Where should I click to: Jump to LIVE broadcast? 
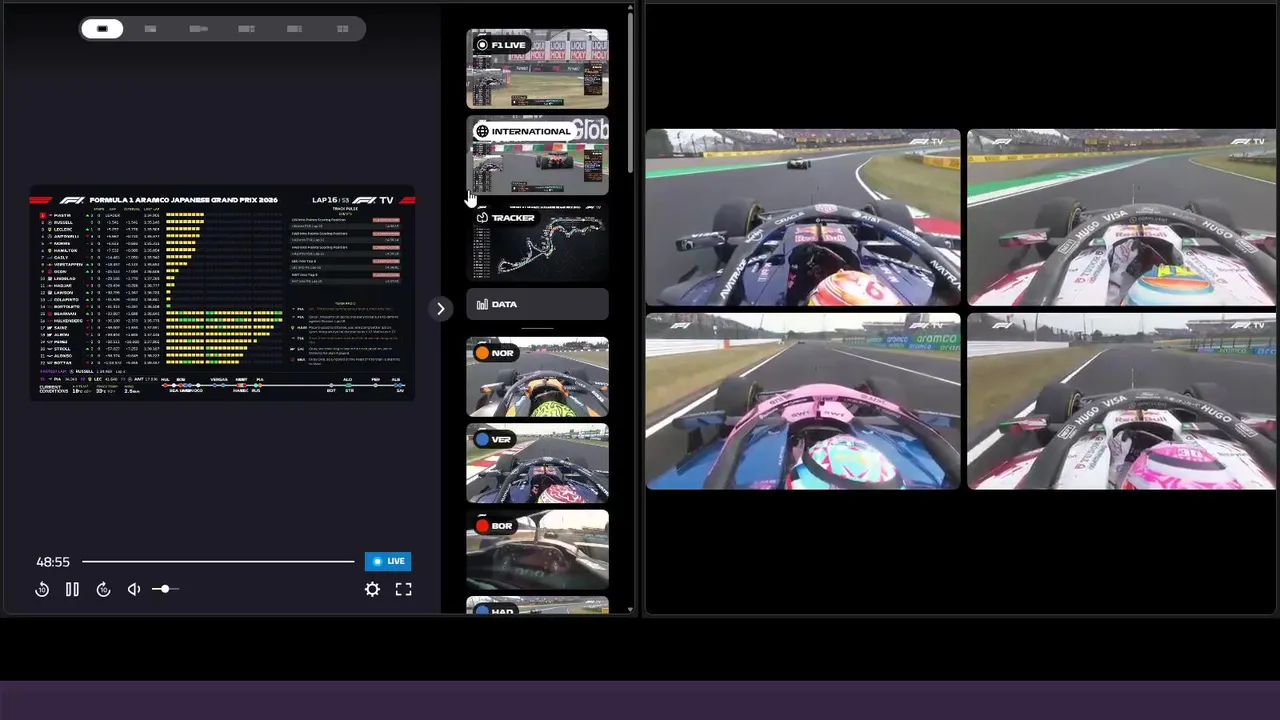pyautogui.click(x=388, y=561)
